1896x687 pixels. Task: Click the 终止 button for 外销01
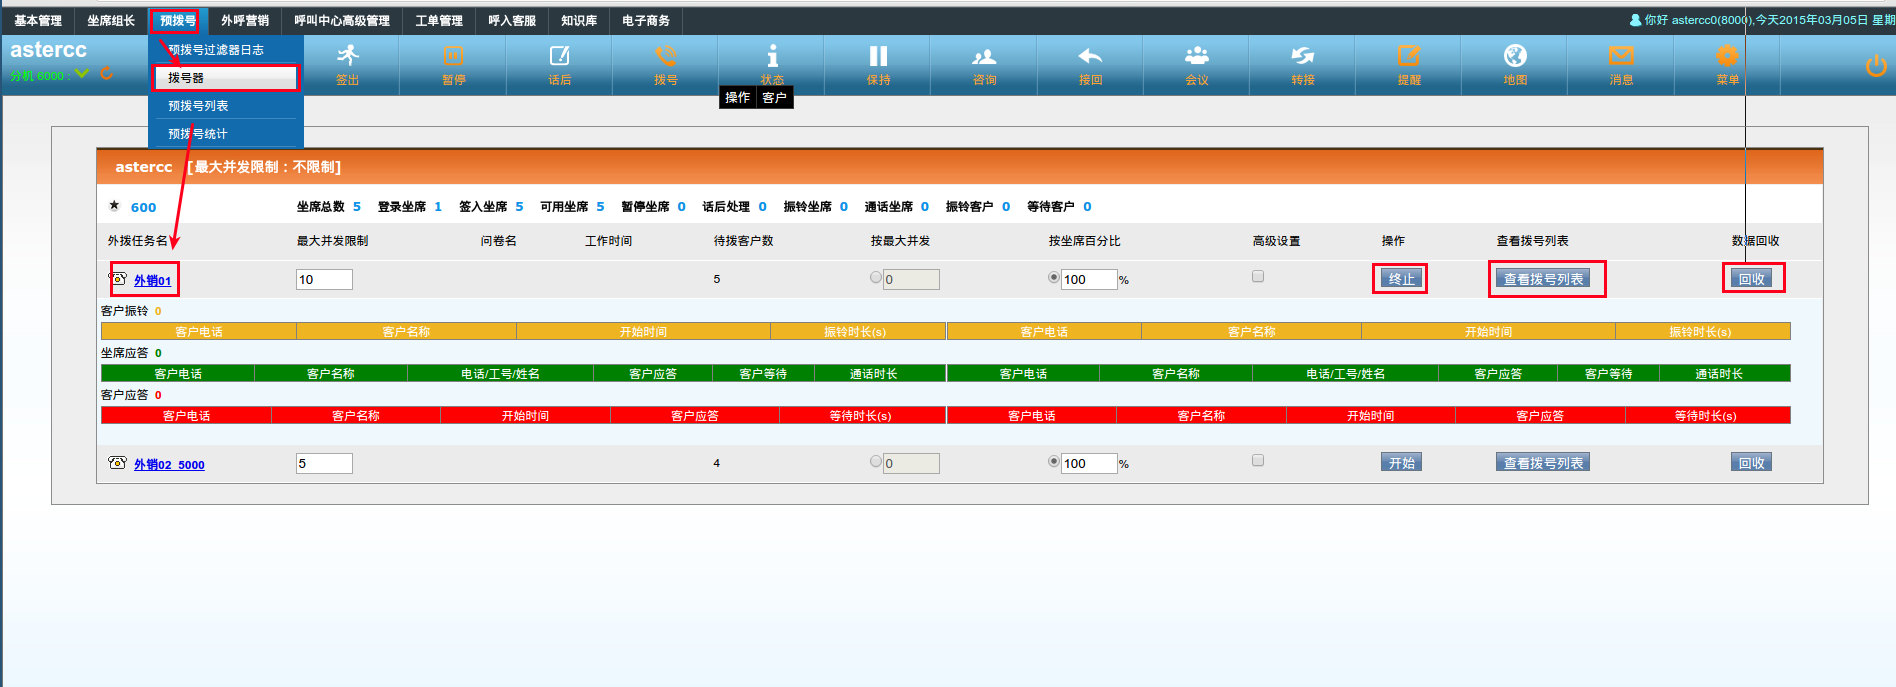point(1401,279)
